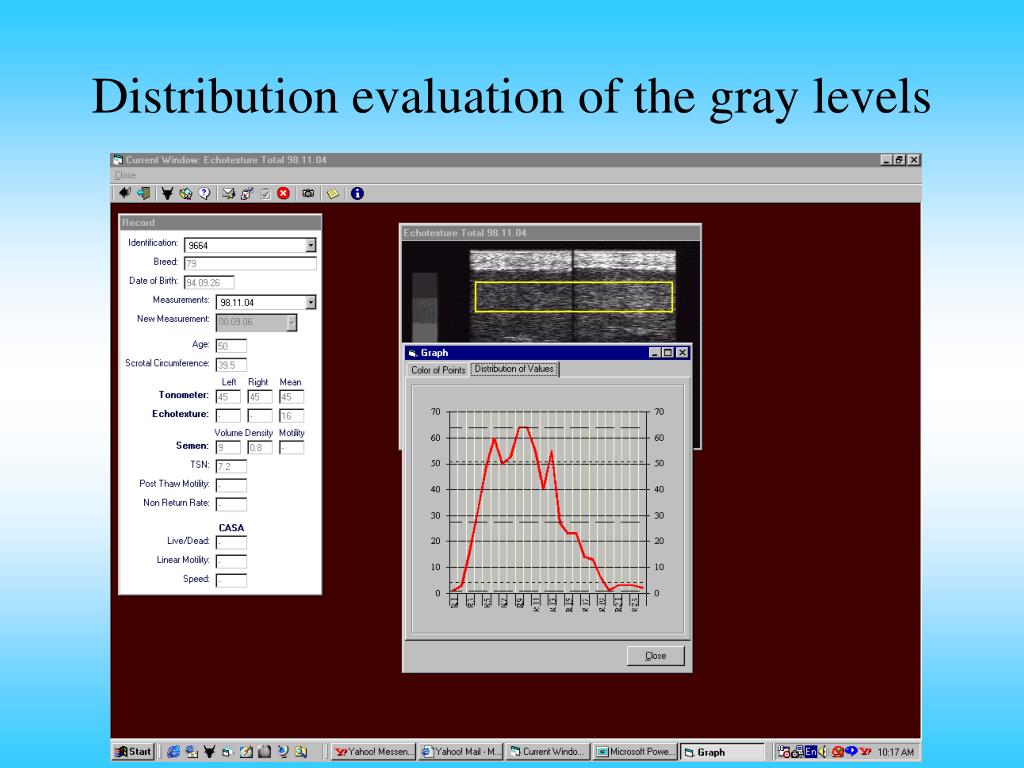Click the envelope mail toolbar icon
The height and width of the screenshot is (768, 1024).
pos(228,193)
